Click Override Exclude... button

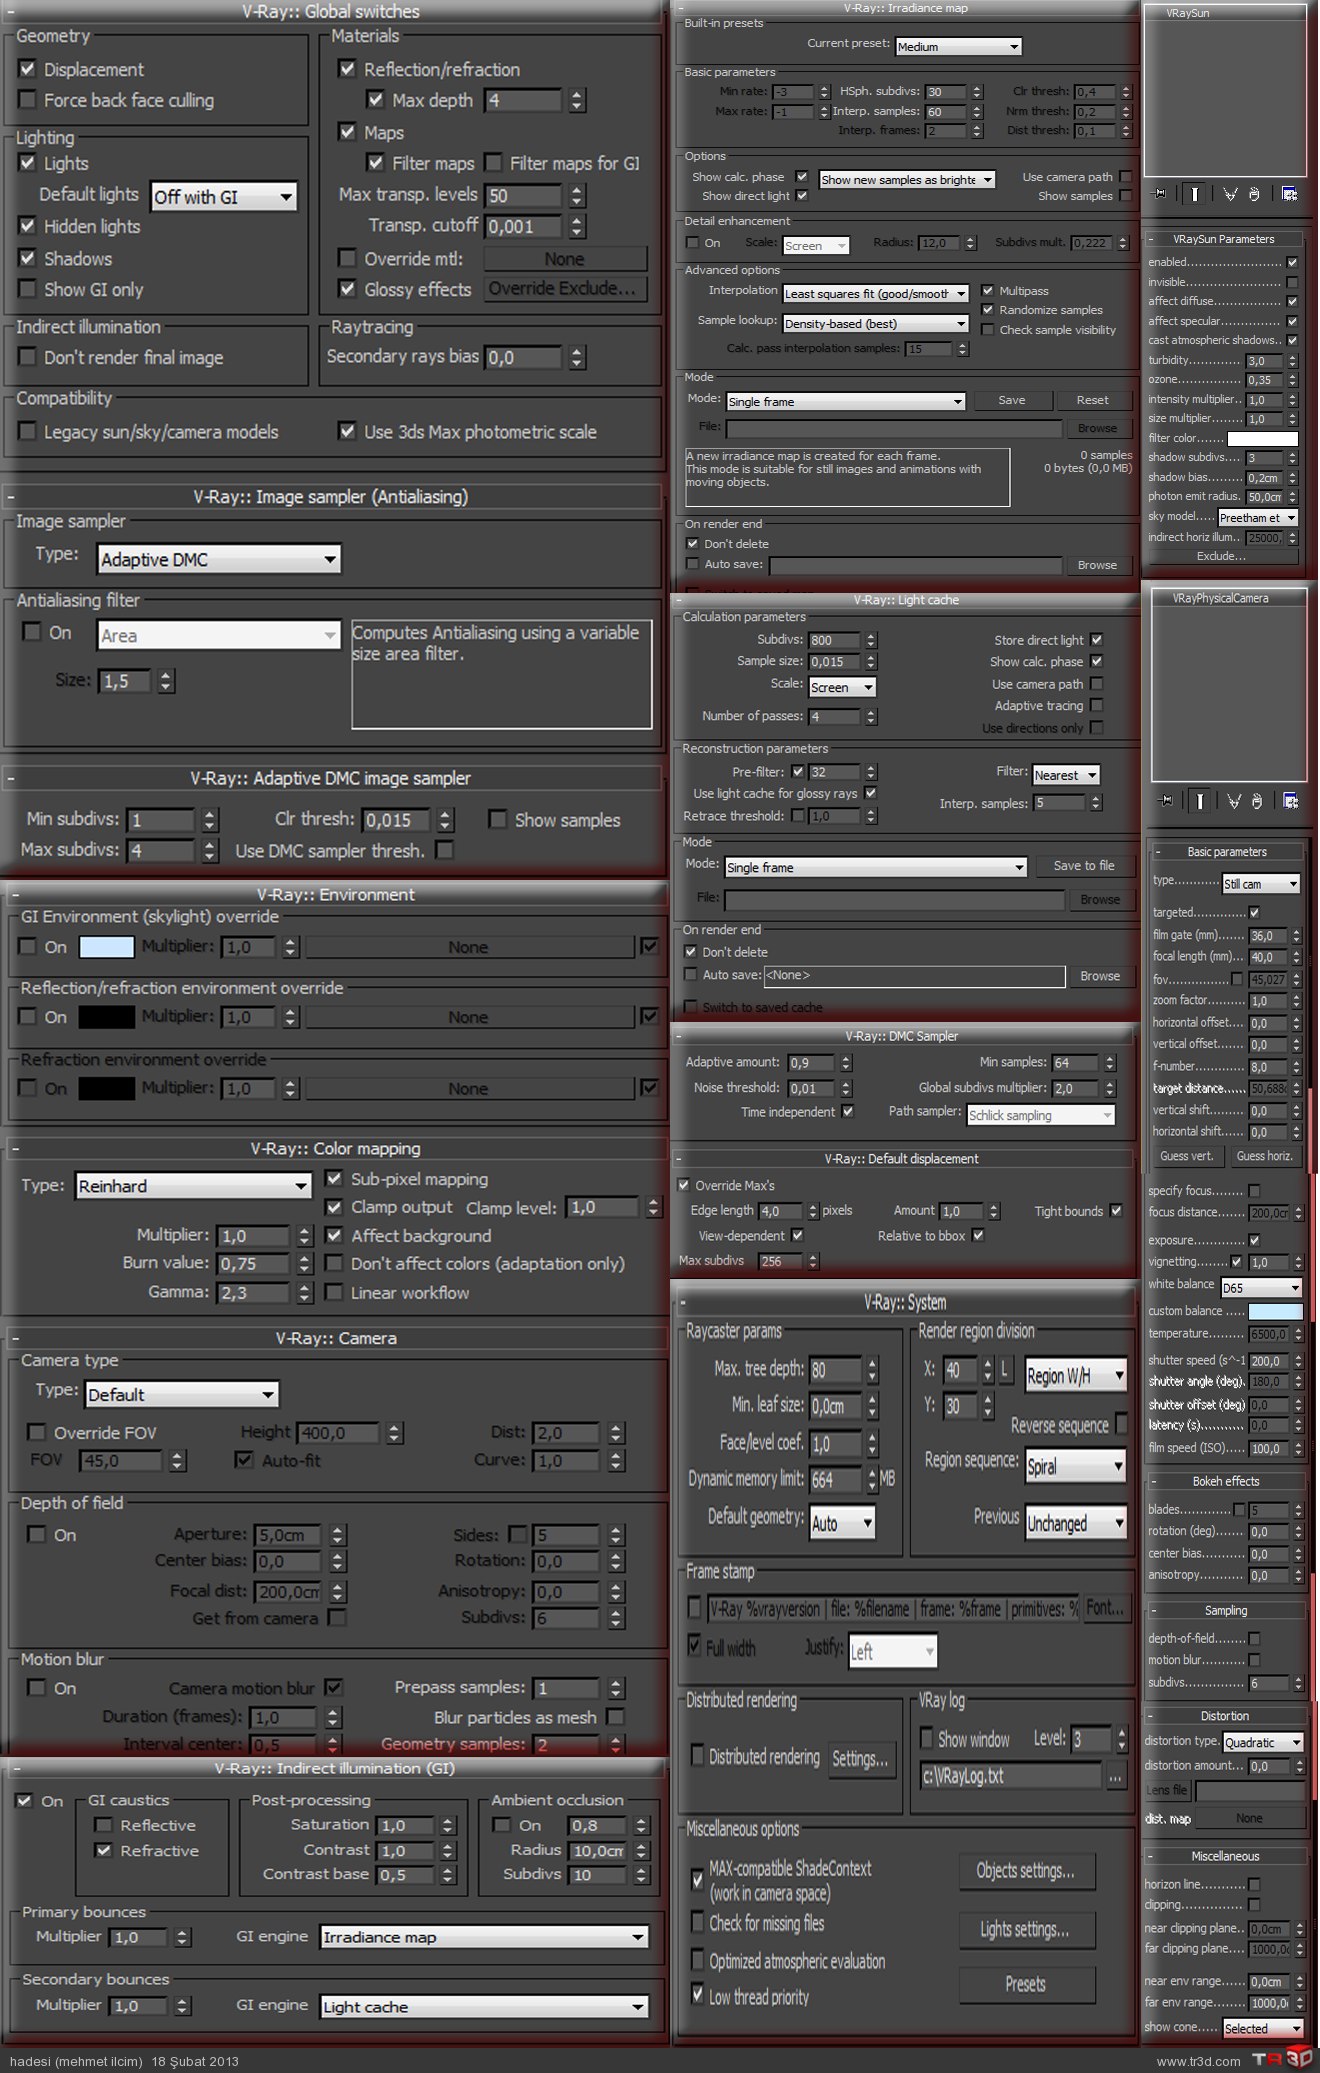click(565, 289)
